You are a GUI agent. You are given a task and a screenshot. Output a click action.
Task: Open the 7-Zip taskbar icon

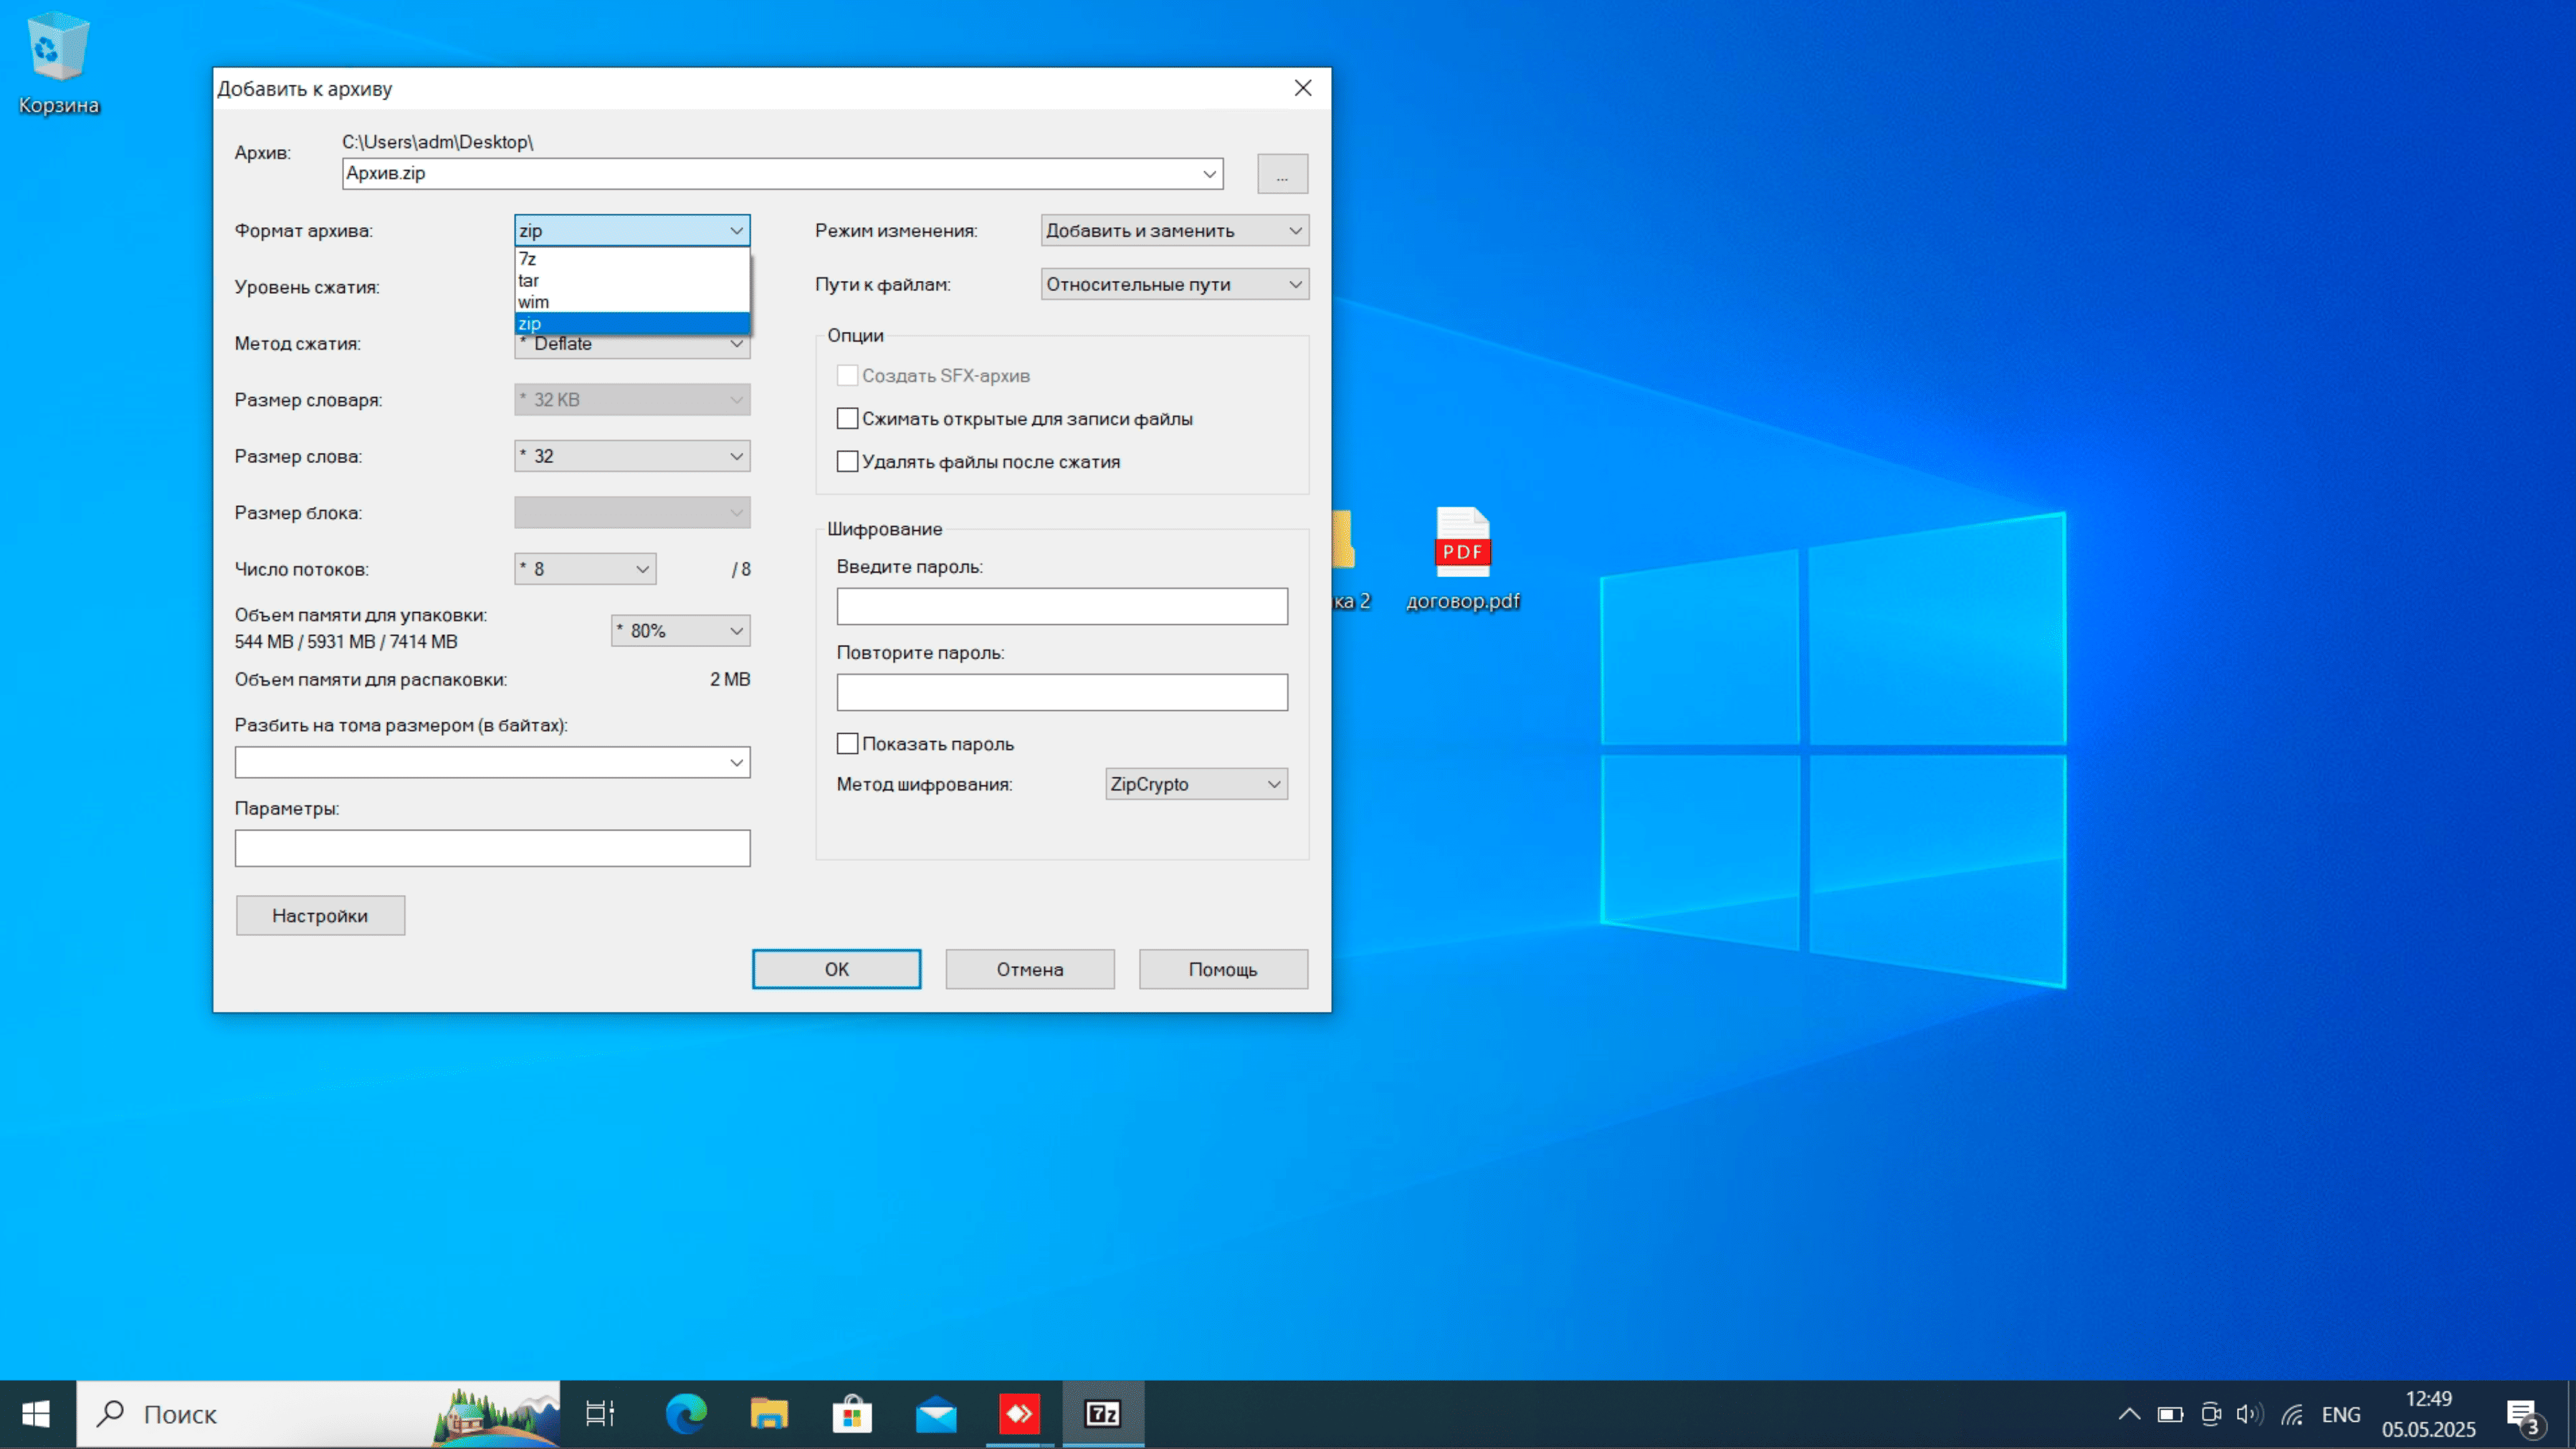point(1102,1413)
